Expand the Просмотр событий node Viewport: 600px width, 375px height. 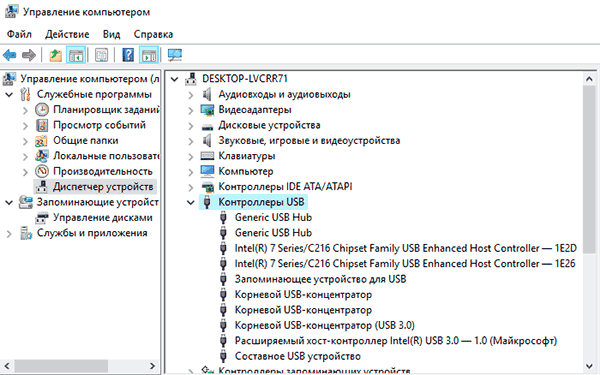pos(25,126)
